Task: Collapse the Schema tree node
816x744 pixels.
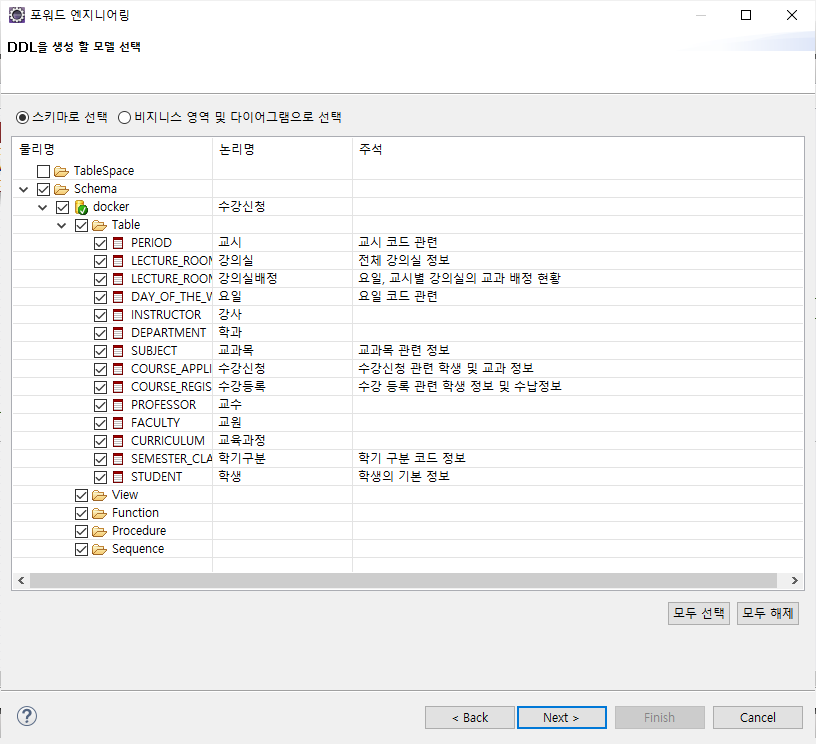Action: tap(23, 189)
